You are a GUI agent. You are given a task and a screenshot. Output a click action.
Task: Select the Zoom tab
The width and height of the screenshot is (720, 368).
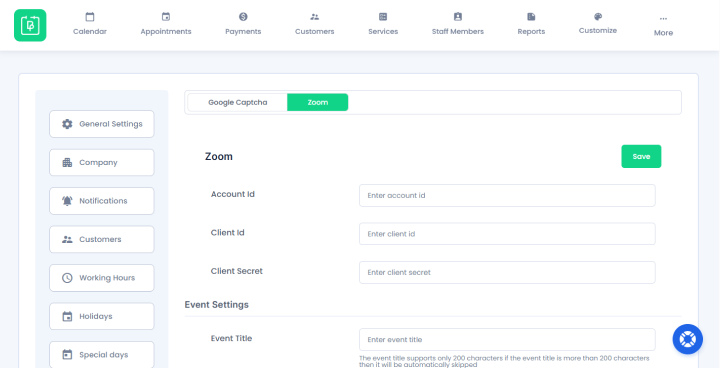[318, 102]
